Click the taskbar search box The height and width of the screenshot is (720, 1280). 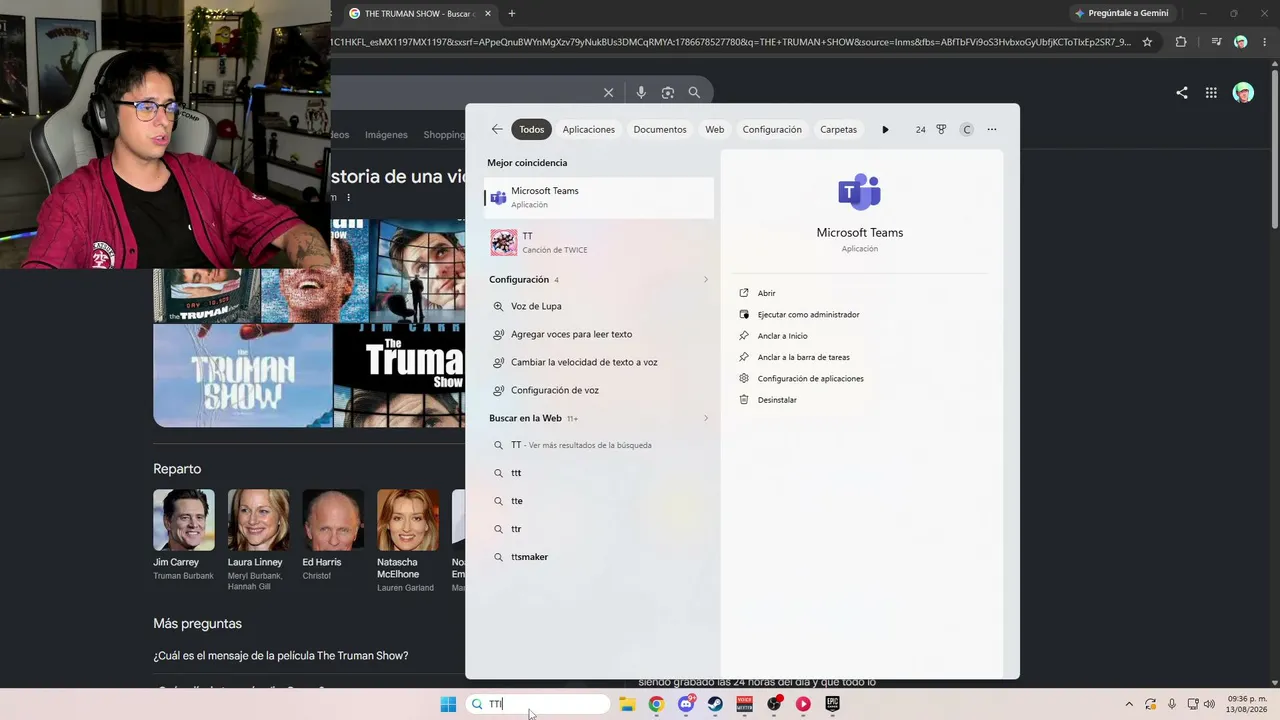coord(538,704)
